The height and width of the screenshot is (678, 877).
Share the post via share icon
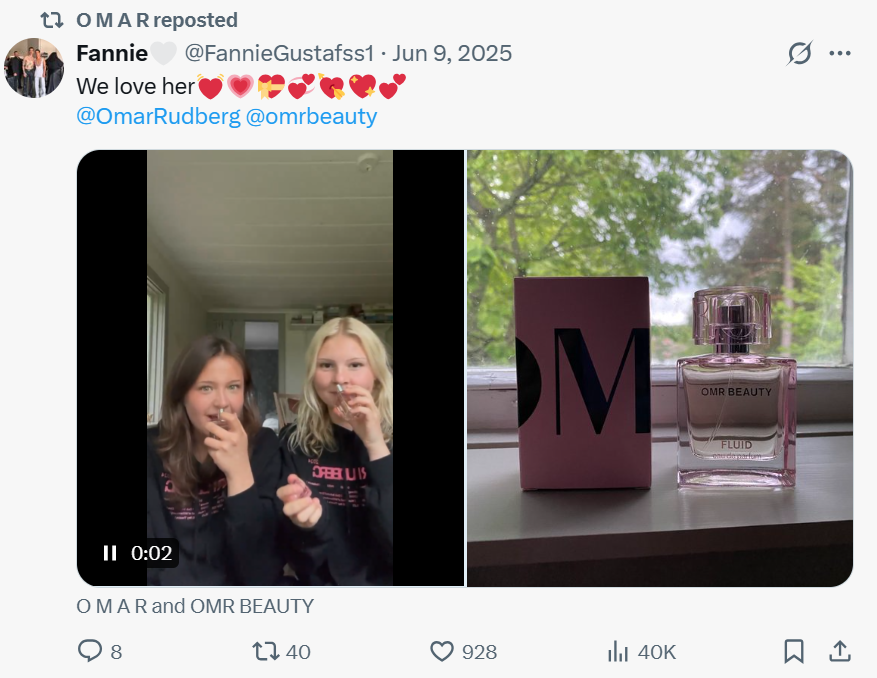(840, 652)
